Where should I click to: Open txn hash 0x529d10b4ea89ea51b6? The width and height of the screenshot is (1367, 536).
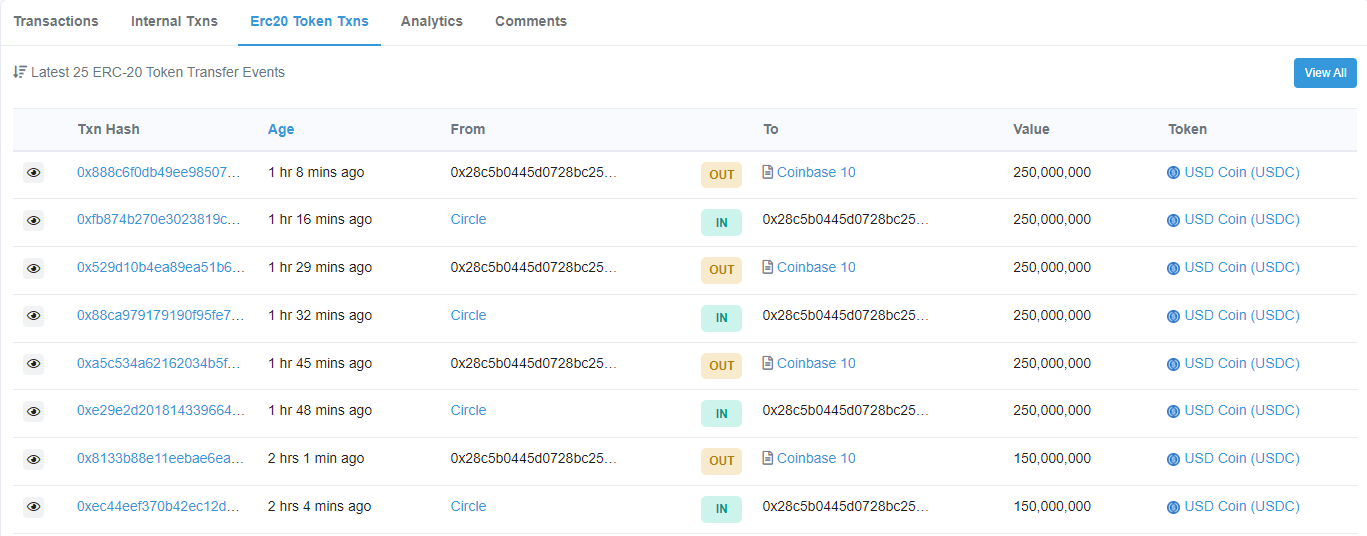(x=159, y=267)
